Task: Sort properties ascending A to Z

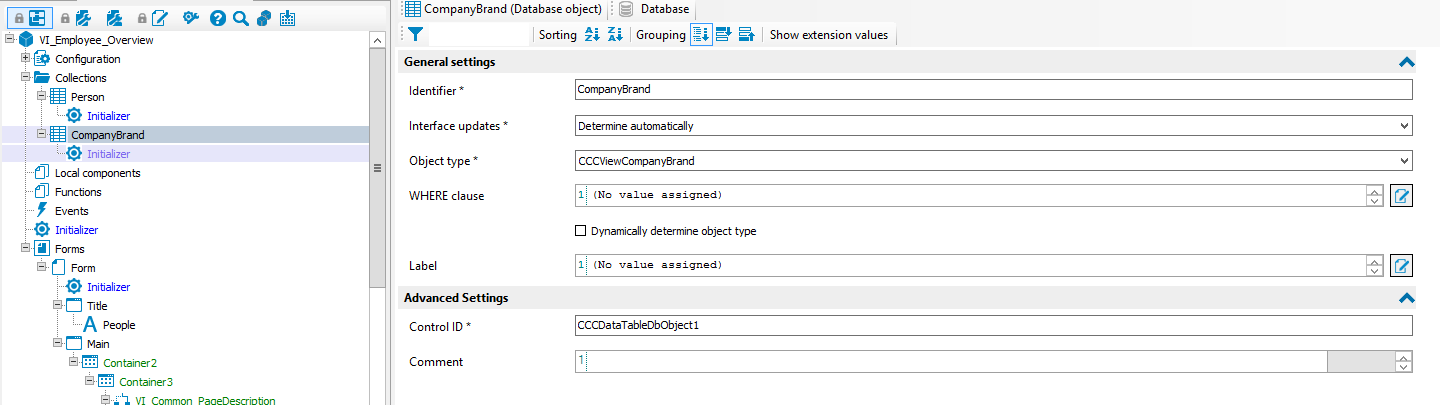Action: (x=592, y=34)
